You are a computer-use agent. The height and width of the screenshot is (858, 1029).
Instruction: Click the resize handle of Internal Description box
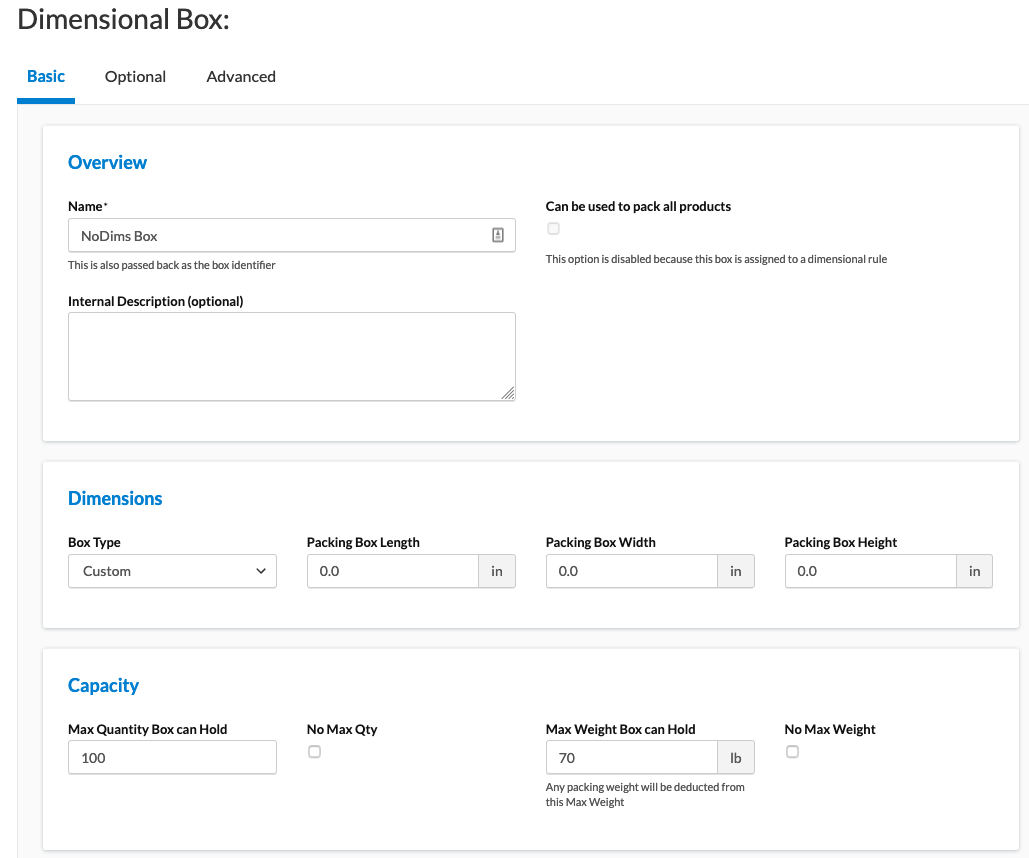click(x=508, y=393)
